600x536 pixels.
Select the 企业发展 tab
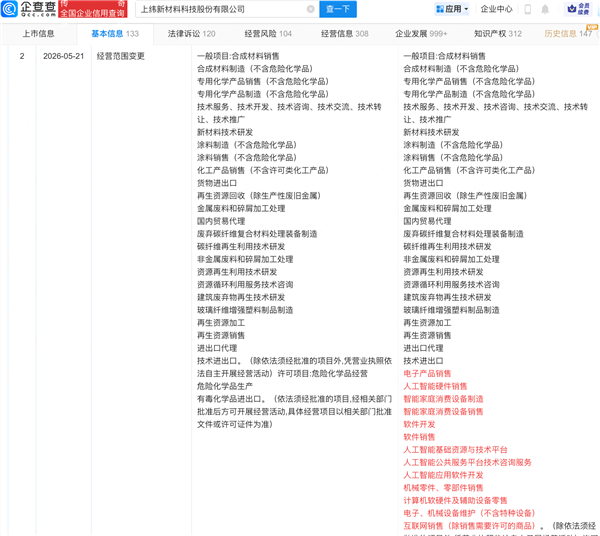(x=421, y=34)
